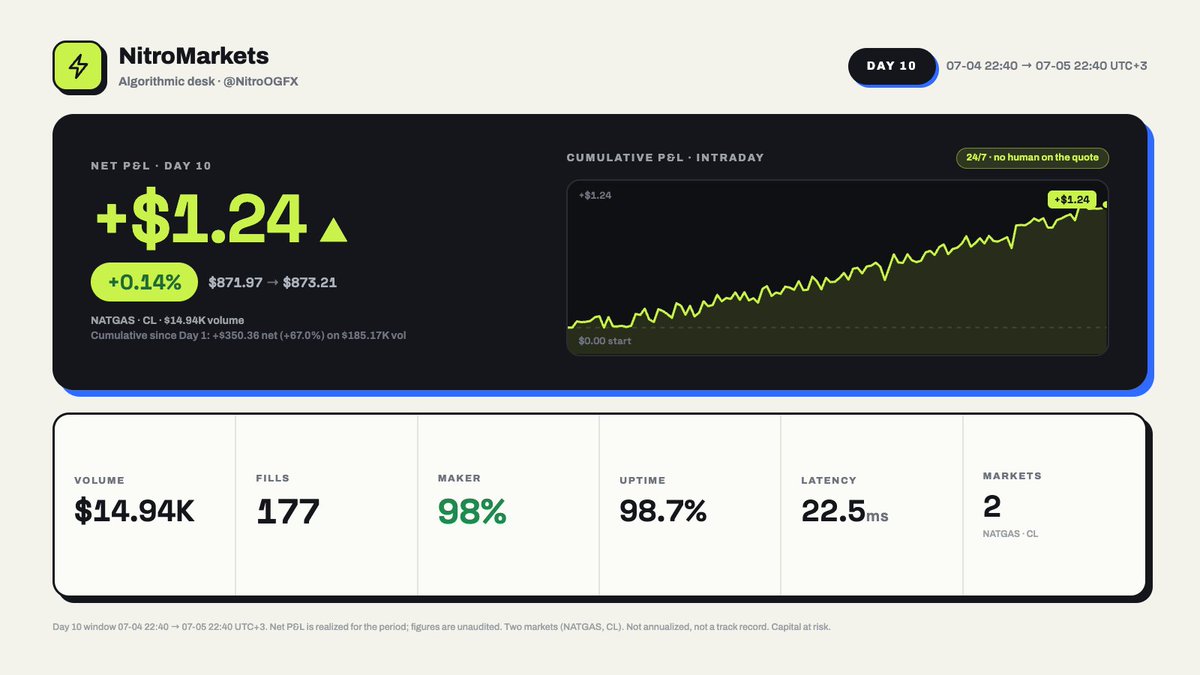
Task: Click the green +$1.24 tag at the chart line's end
Action: [1073, 199]
